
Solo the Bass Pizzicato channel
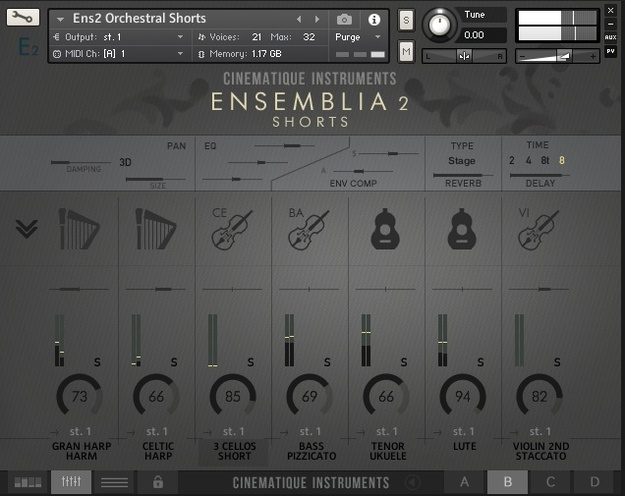327,362
